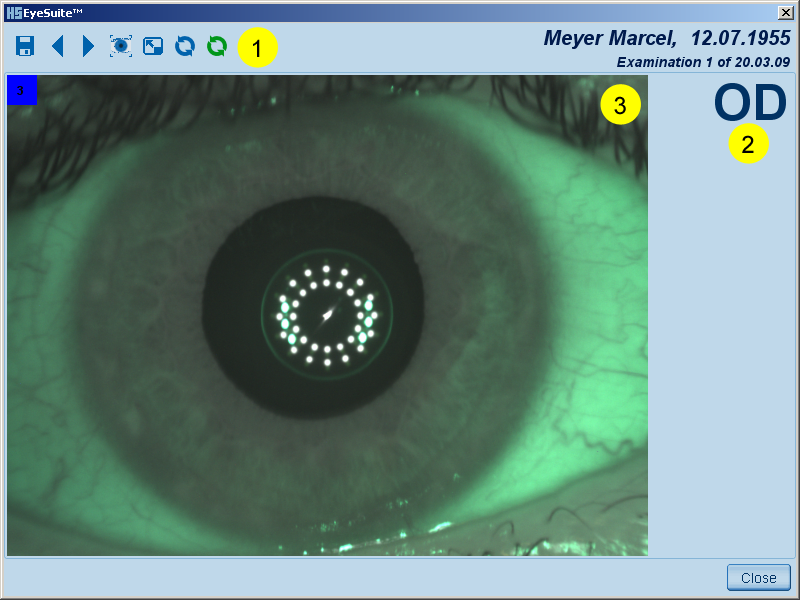Click the birth date 12.07.1955
This screenshot has width=800, height=600.
tap(740, 38)
